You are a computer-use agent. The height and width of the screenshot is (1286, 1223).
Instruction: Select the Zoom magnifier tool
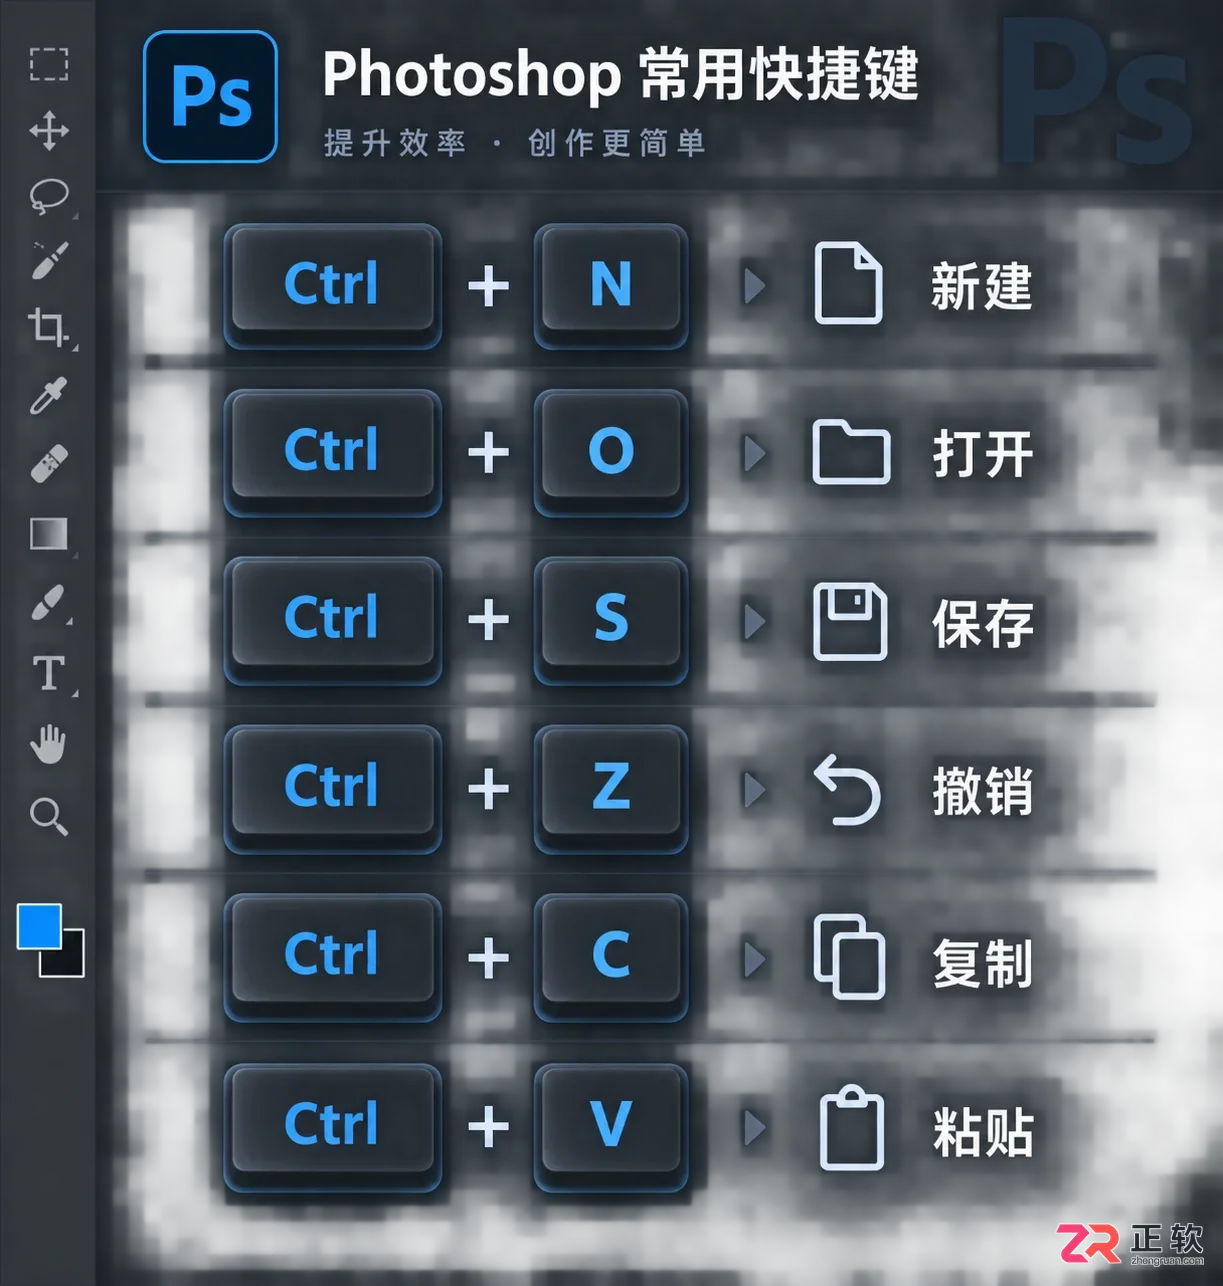tap(49, 816)
